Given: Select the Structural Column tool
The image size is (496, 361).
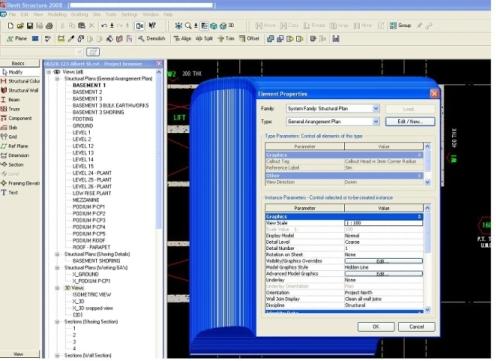Looking at the screenshot, I should (x=20, y=81).
